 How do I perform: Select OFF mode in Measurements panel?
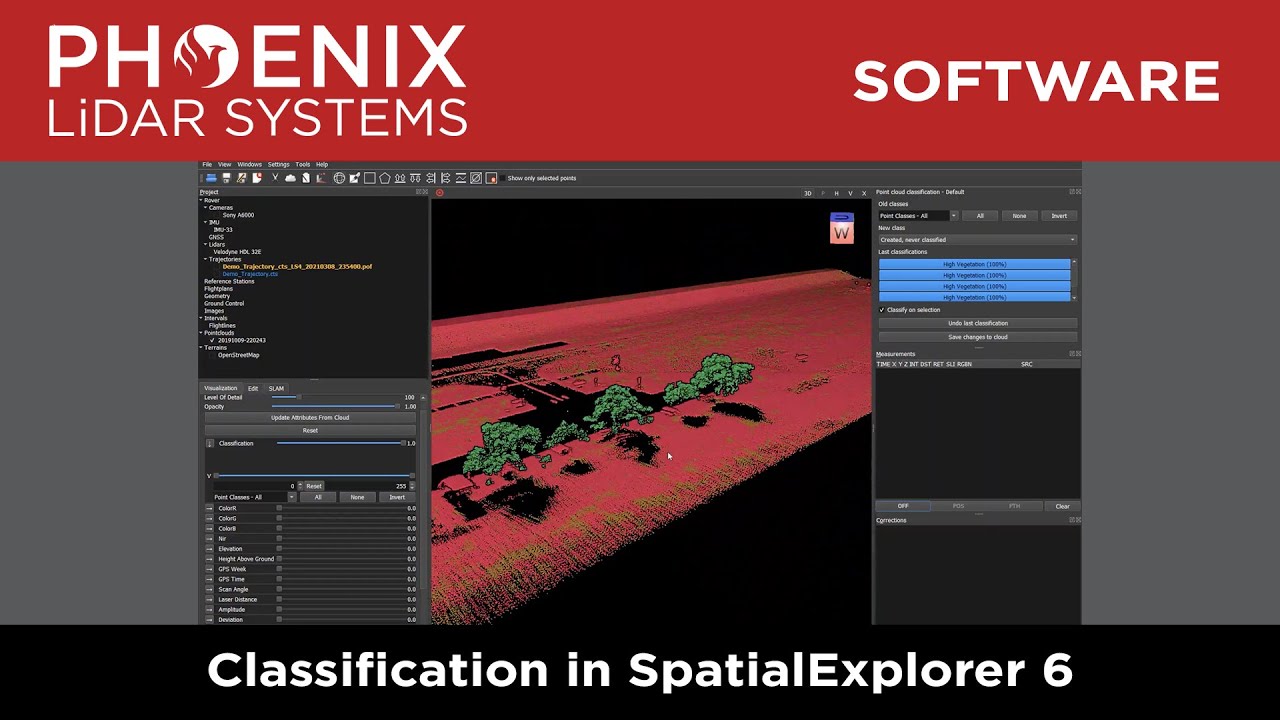pos(903,506)
